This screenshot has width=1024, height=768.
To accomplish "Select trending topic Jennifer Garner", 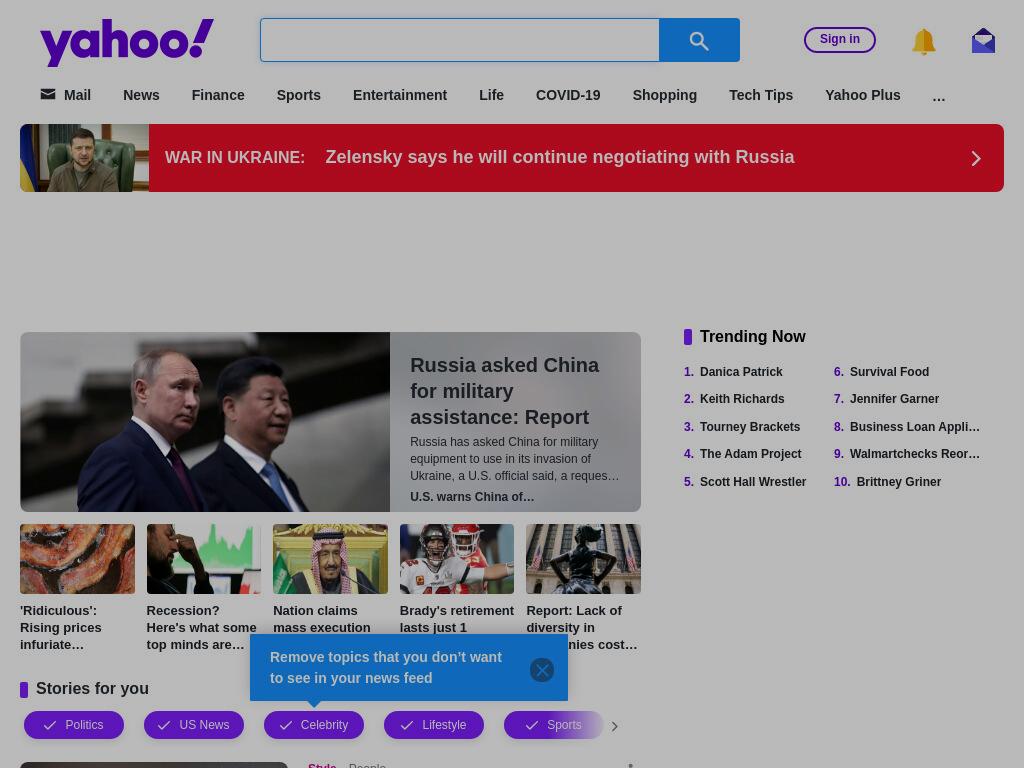I will 894,399.
